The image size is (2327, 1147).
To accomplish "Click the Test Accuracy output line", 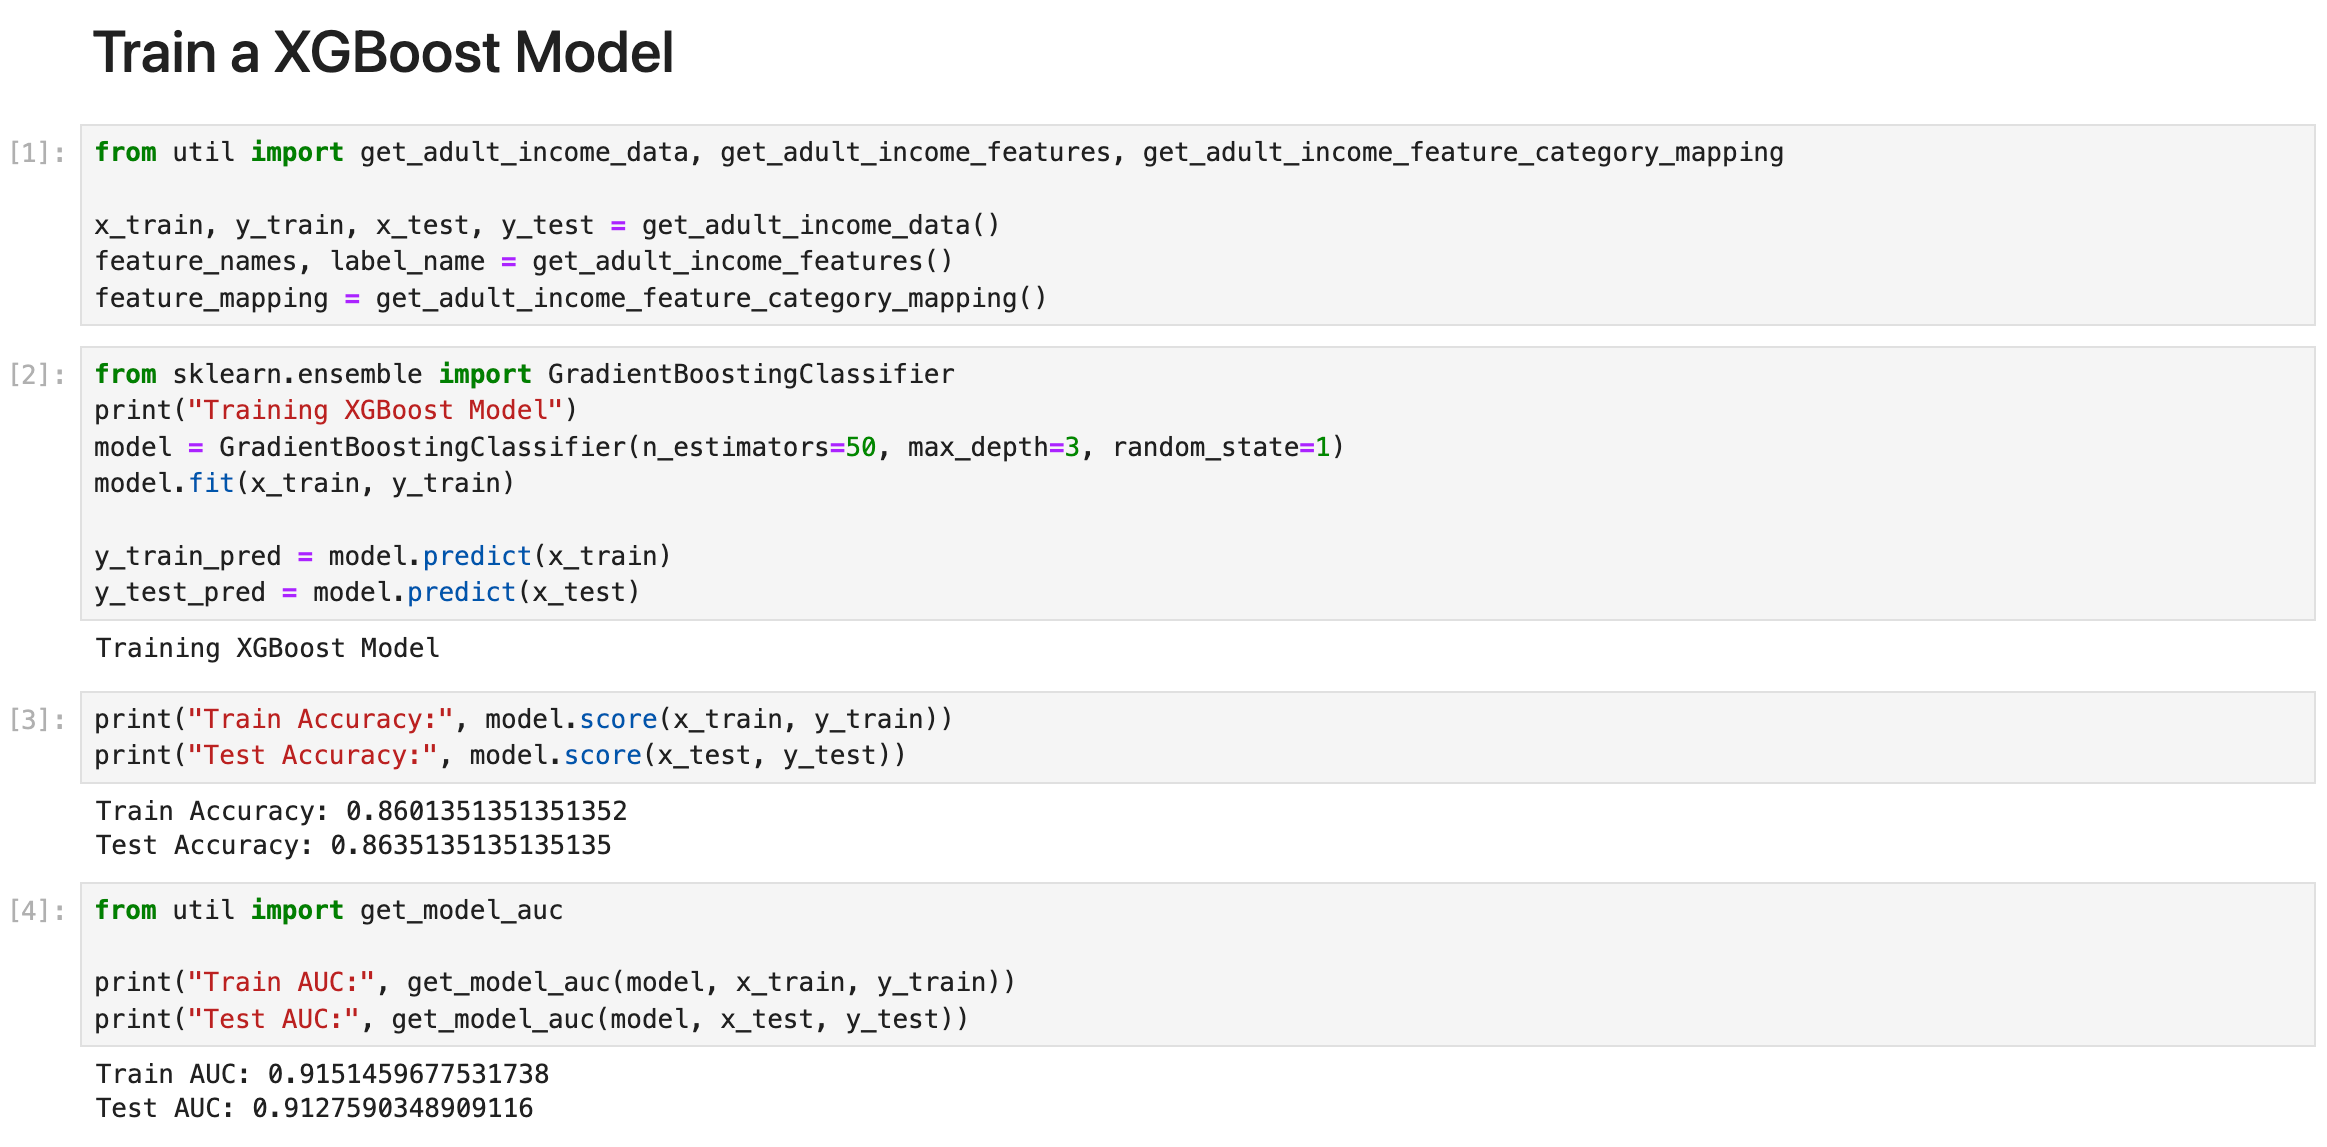I will click(x=353, y=845).
